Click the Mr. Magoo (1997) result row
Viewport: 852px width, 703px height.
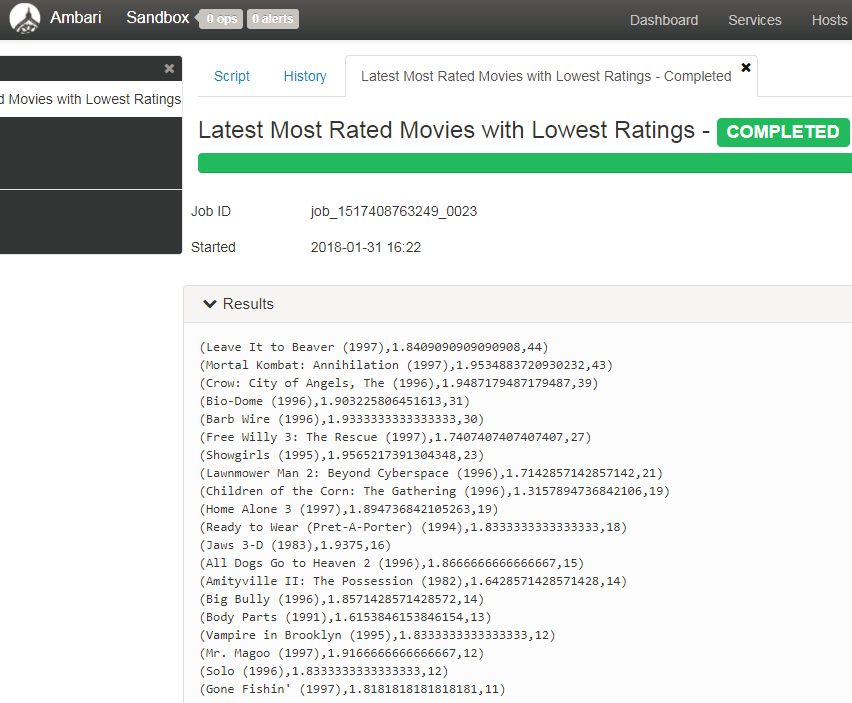point(341,652)
